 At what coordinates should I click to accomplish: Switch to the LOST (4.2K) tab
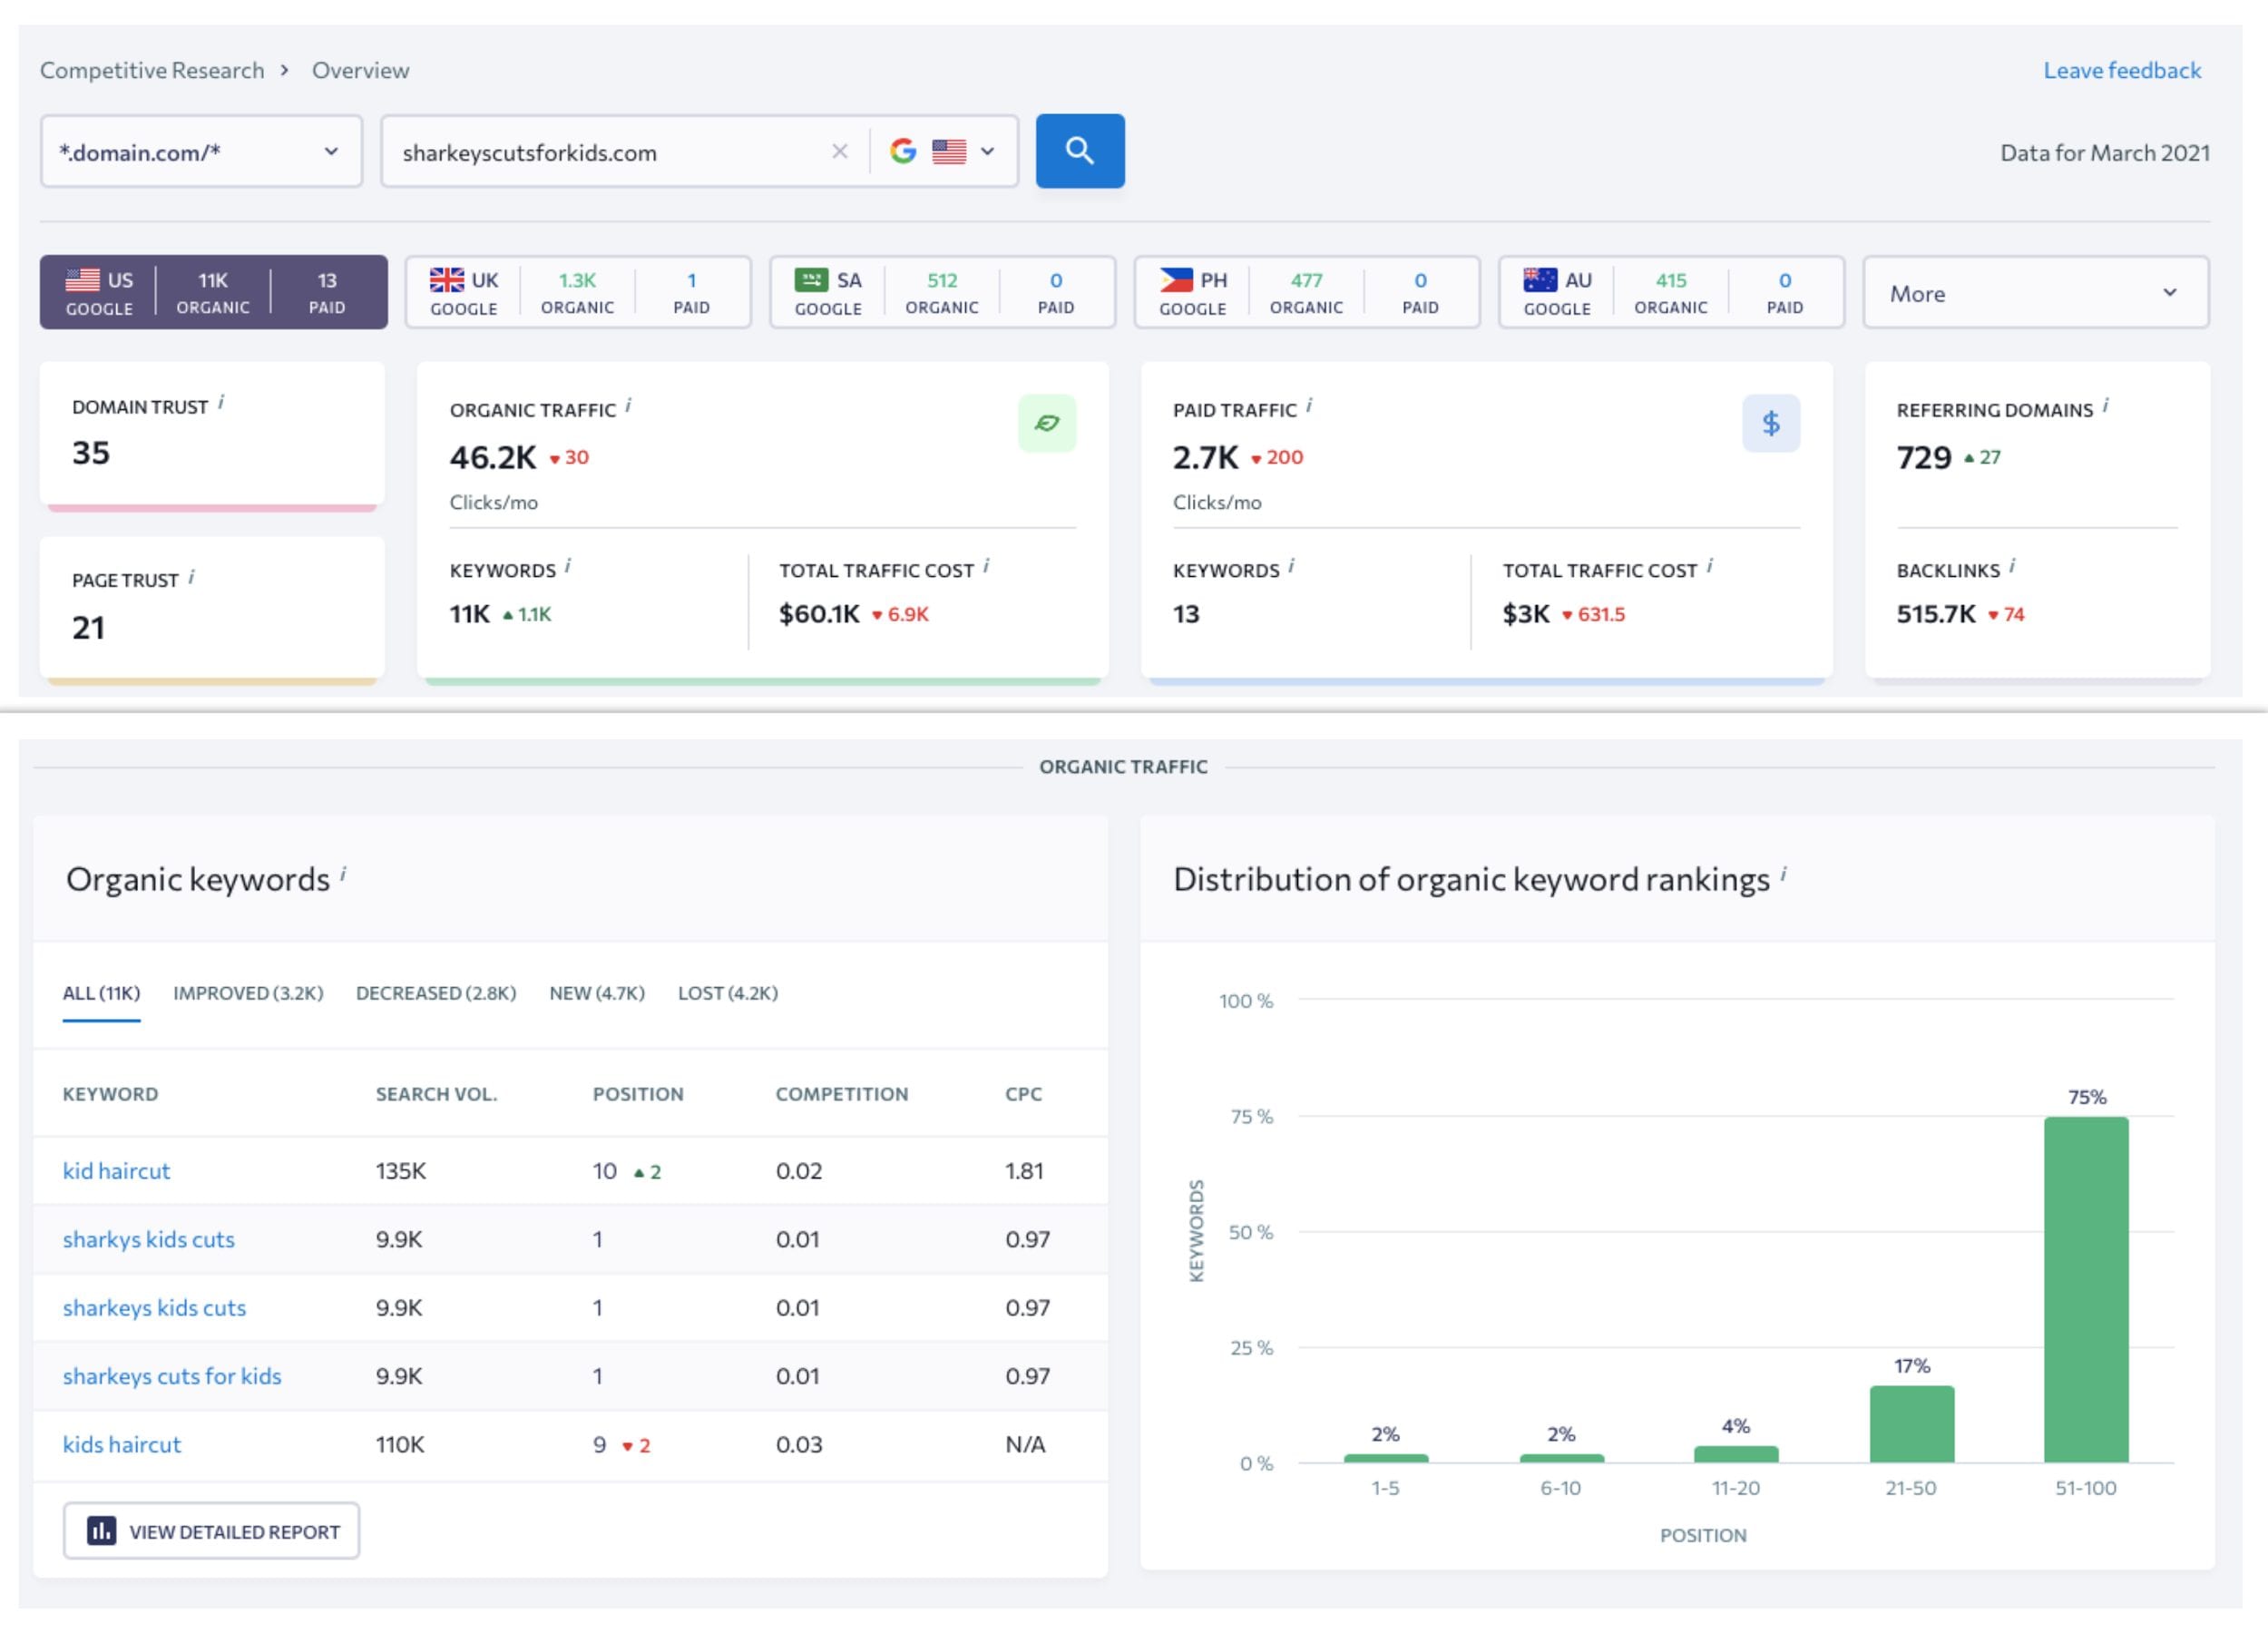pos(728,993)
